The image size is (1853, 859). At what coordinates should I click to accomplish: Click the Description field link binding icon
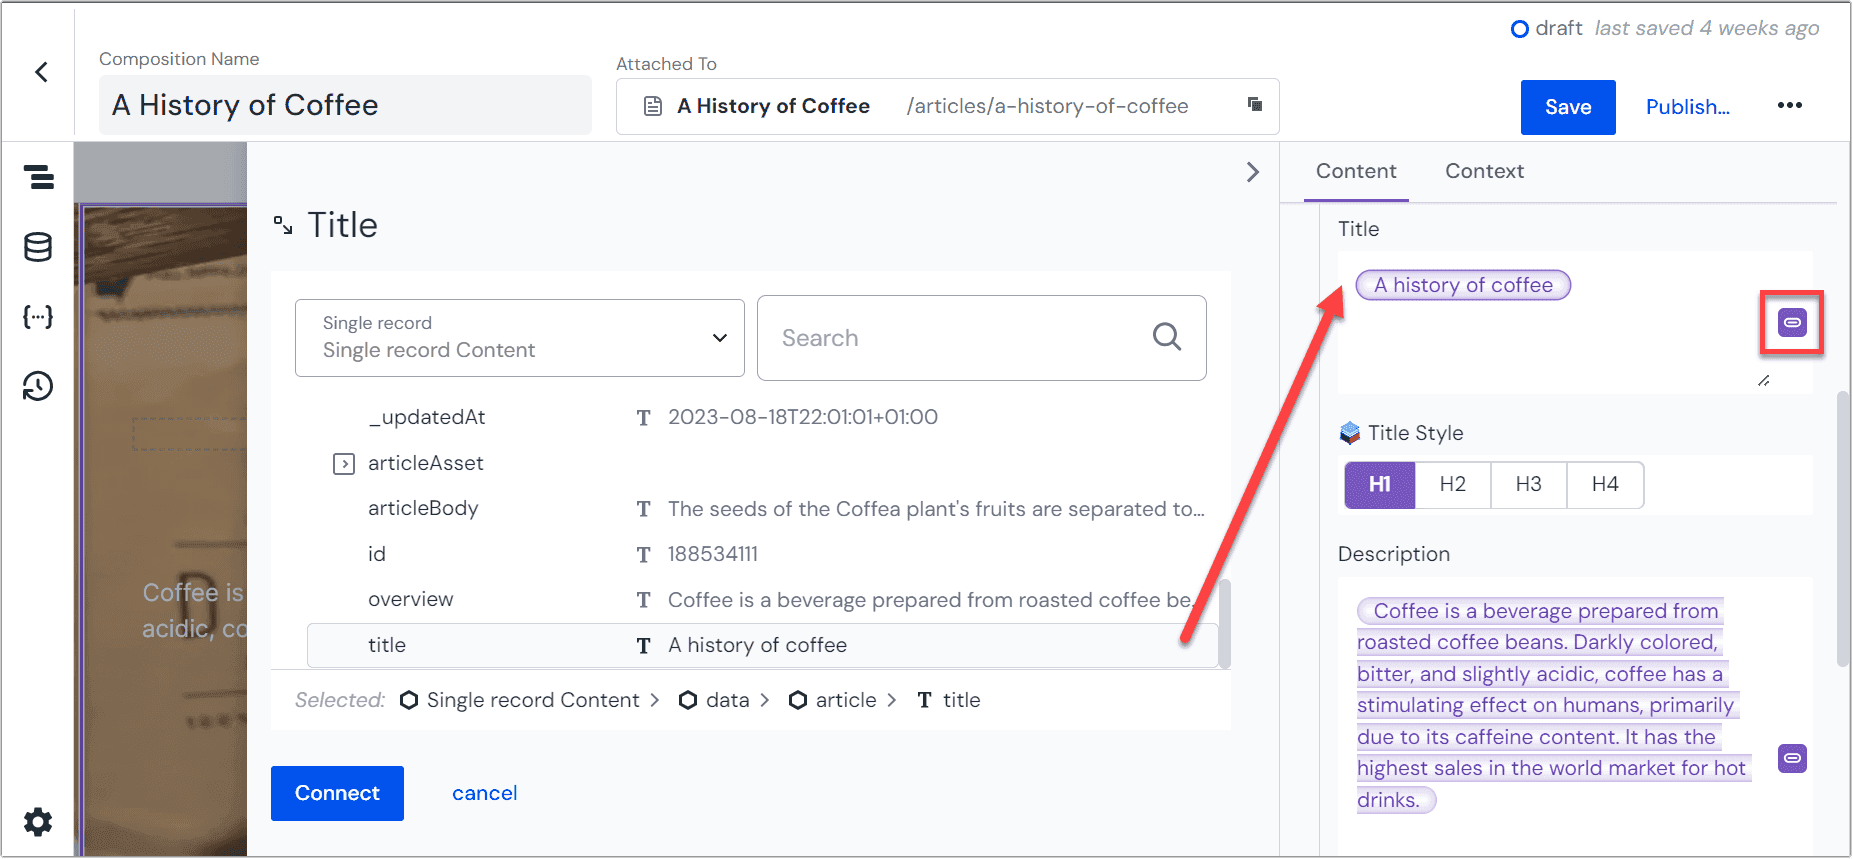(1792, 758)
